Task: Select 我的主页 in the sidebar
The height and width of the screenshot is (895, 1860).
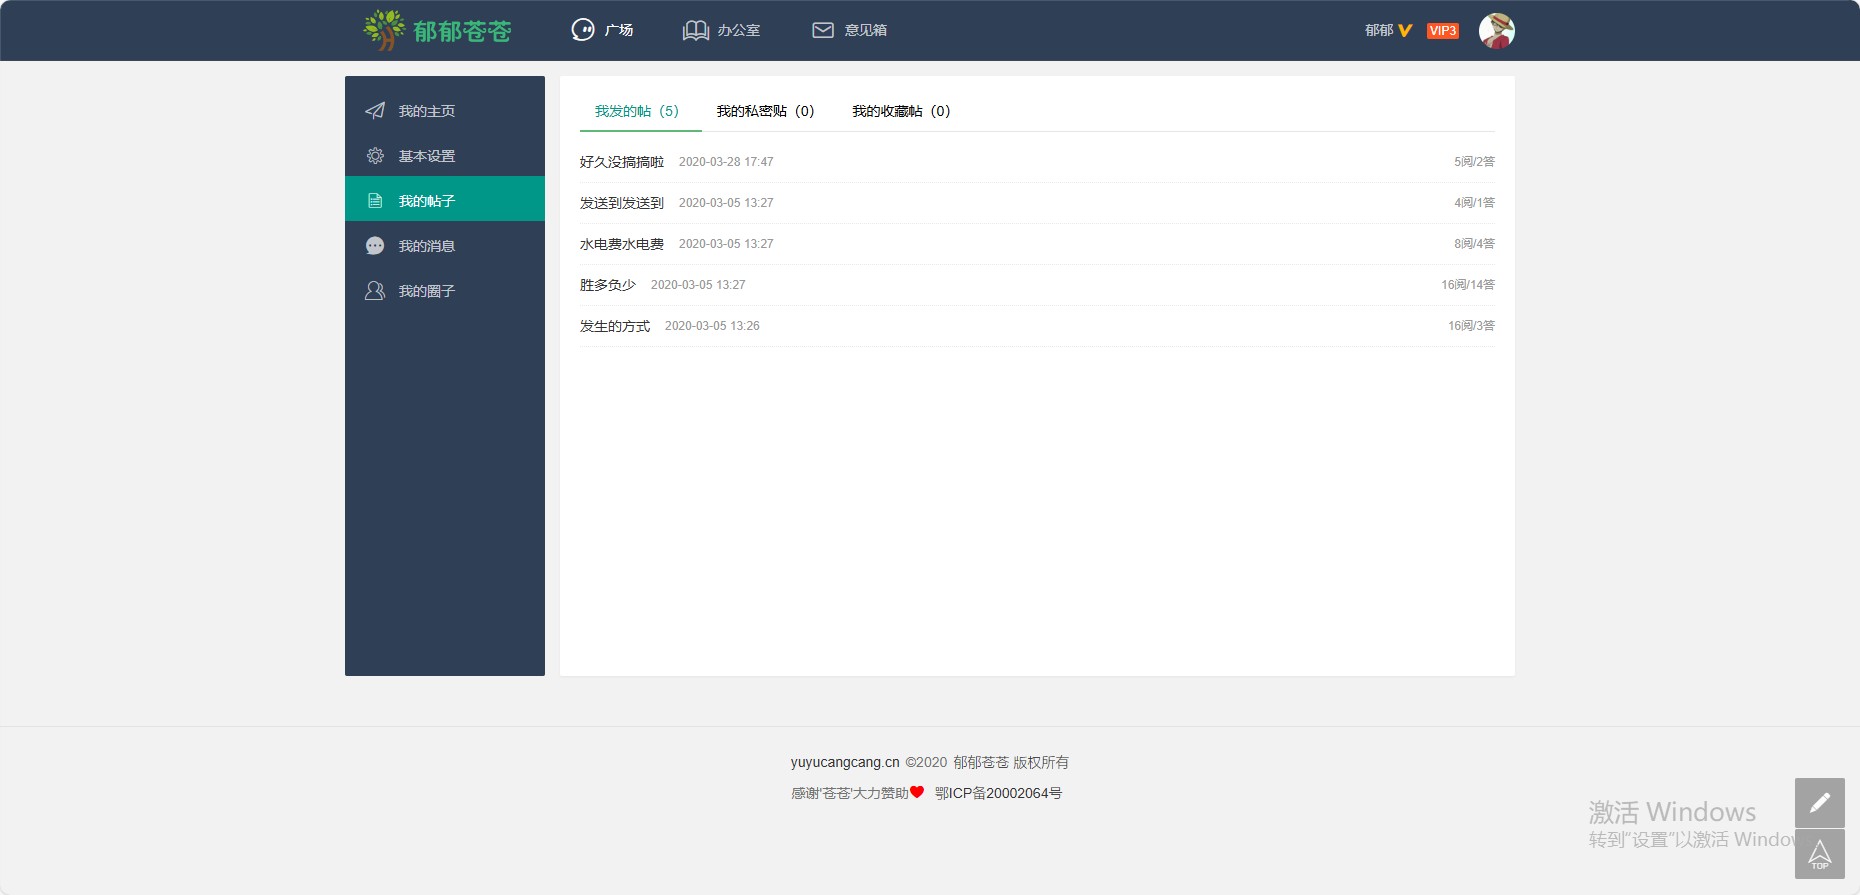Action: point(445,110)
